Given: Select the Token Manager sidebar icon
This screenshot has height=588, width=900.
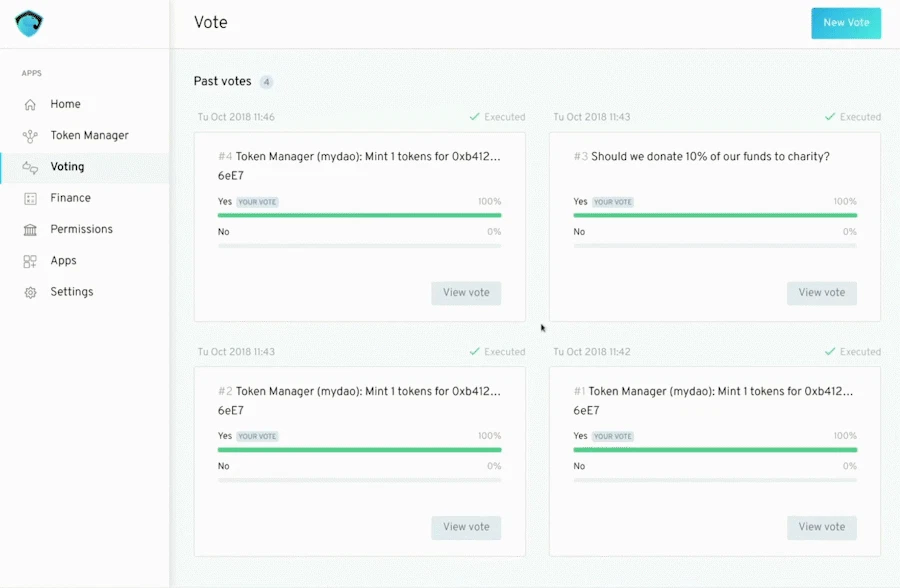Looking at the screenshot, I should pos(30,136).
